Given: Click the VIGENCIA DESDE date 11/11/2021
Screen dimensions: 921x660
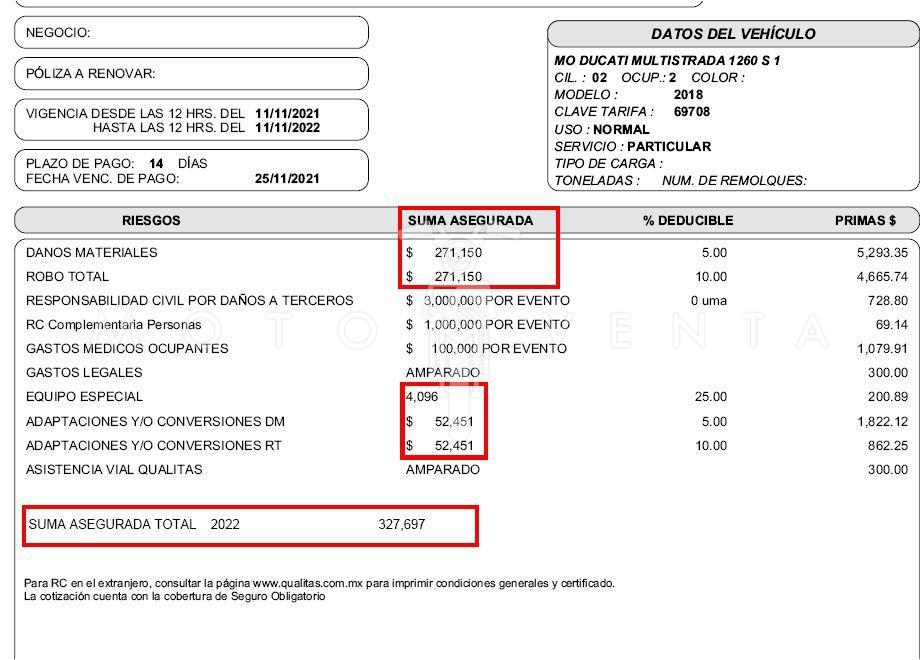Looking at the screenshot, I should pyautogui.click(x=287, y=114).
